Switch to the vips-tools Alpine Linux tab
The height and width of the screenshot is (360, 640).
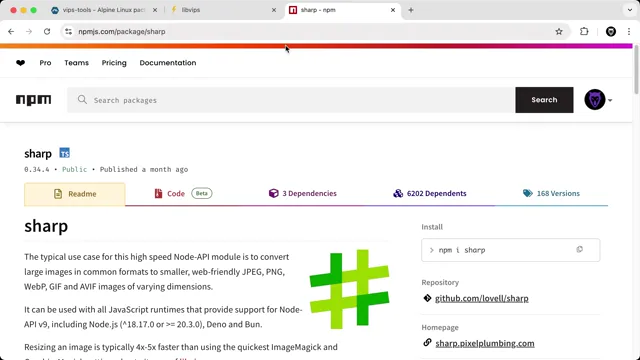pos(104,10)
